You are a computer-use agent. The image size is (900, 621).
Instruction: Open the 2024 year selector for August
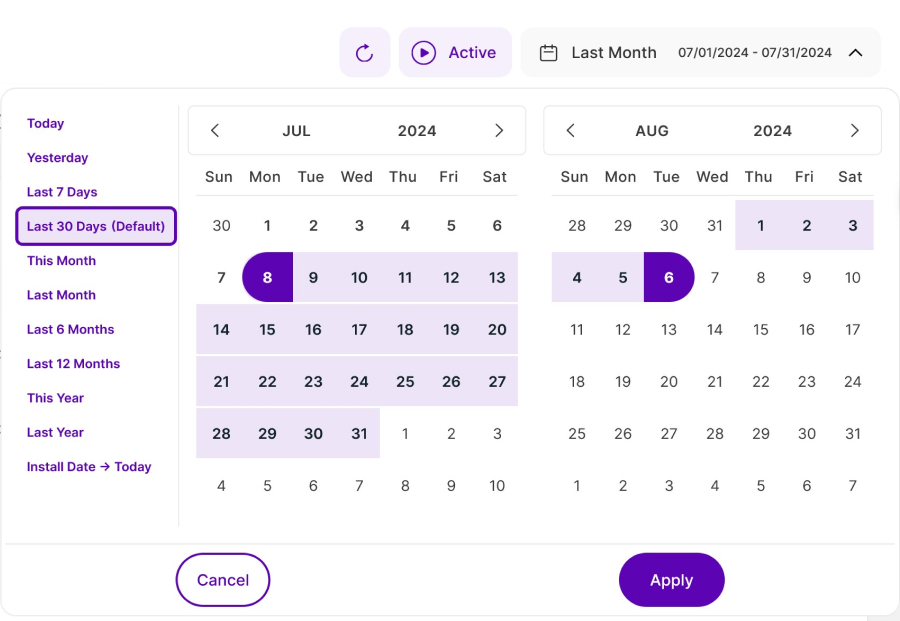(772, 131)
